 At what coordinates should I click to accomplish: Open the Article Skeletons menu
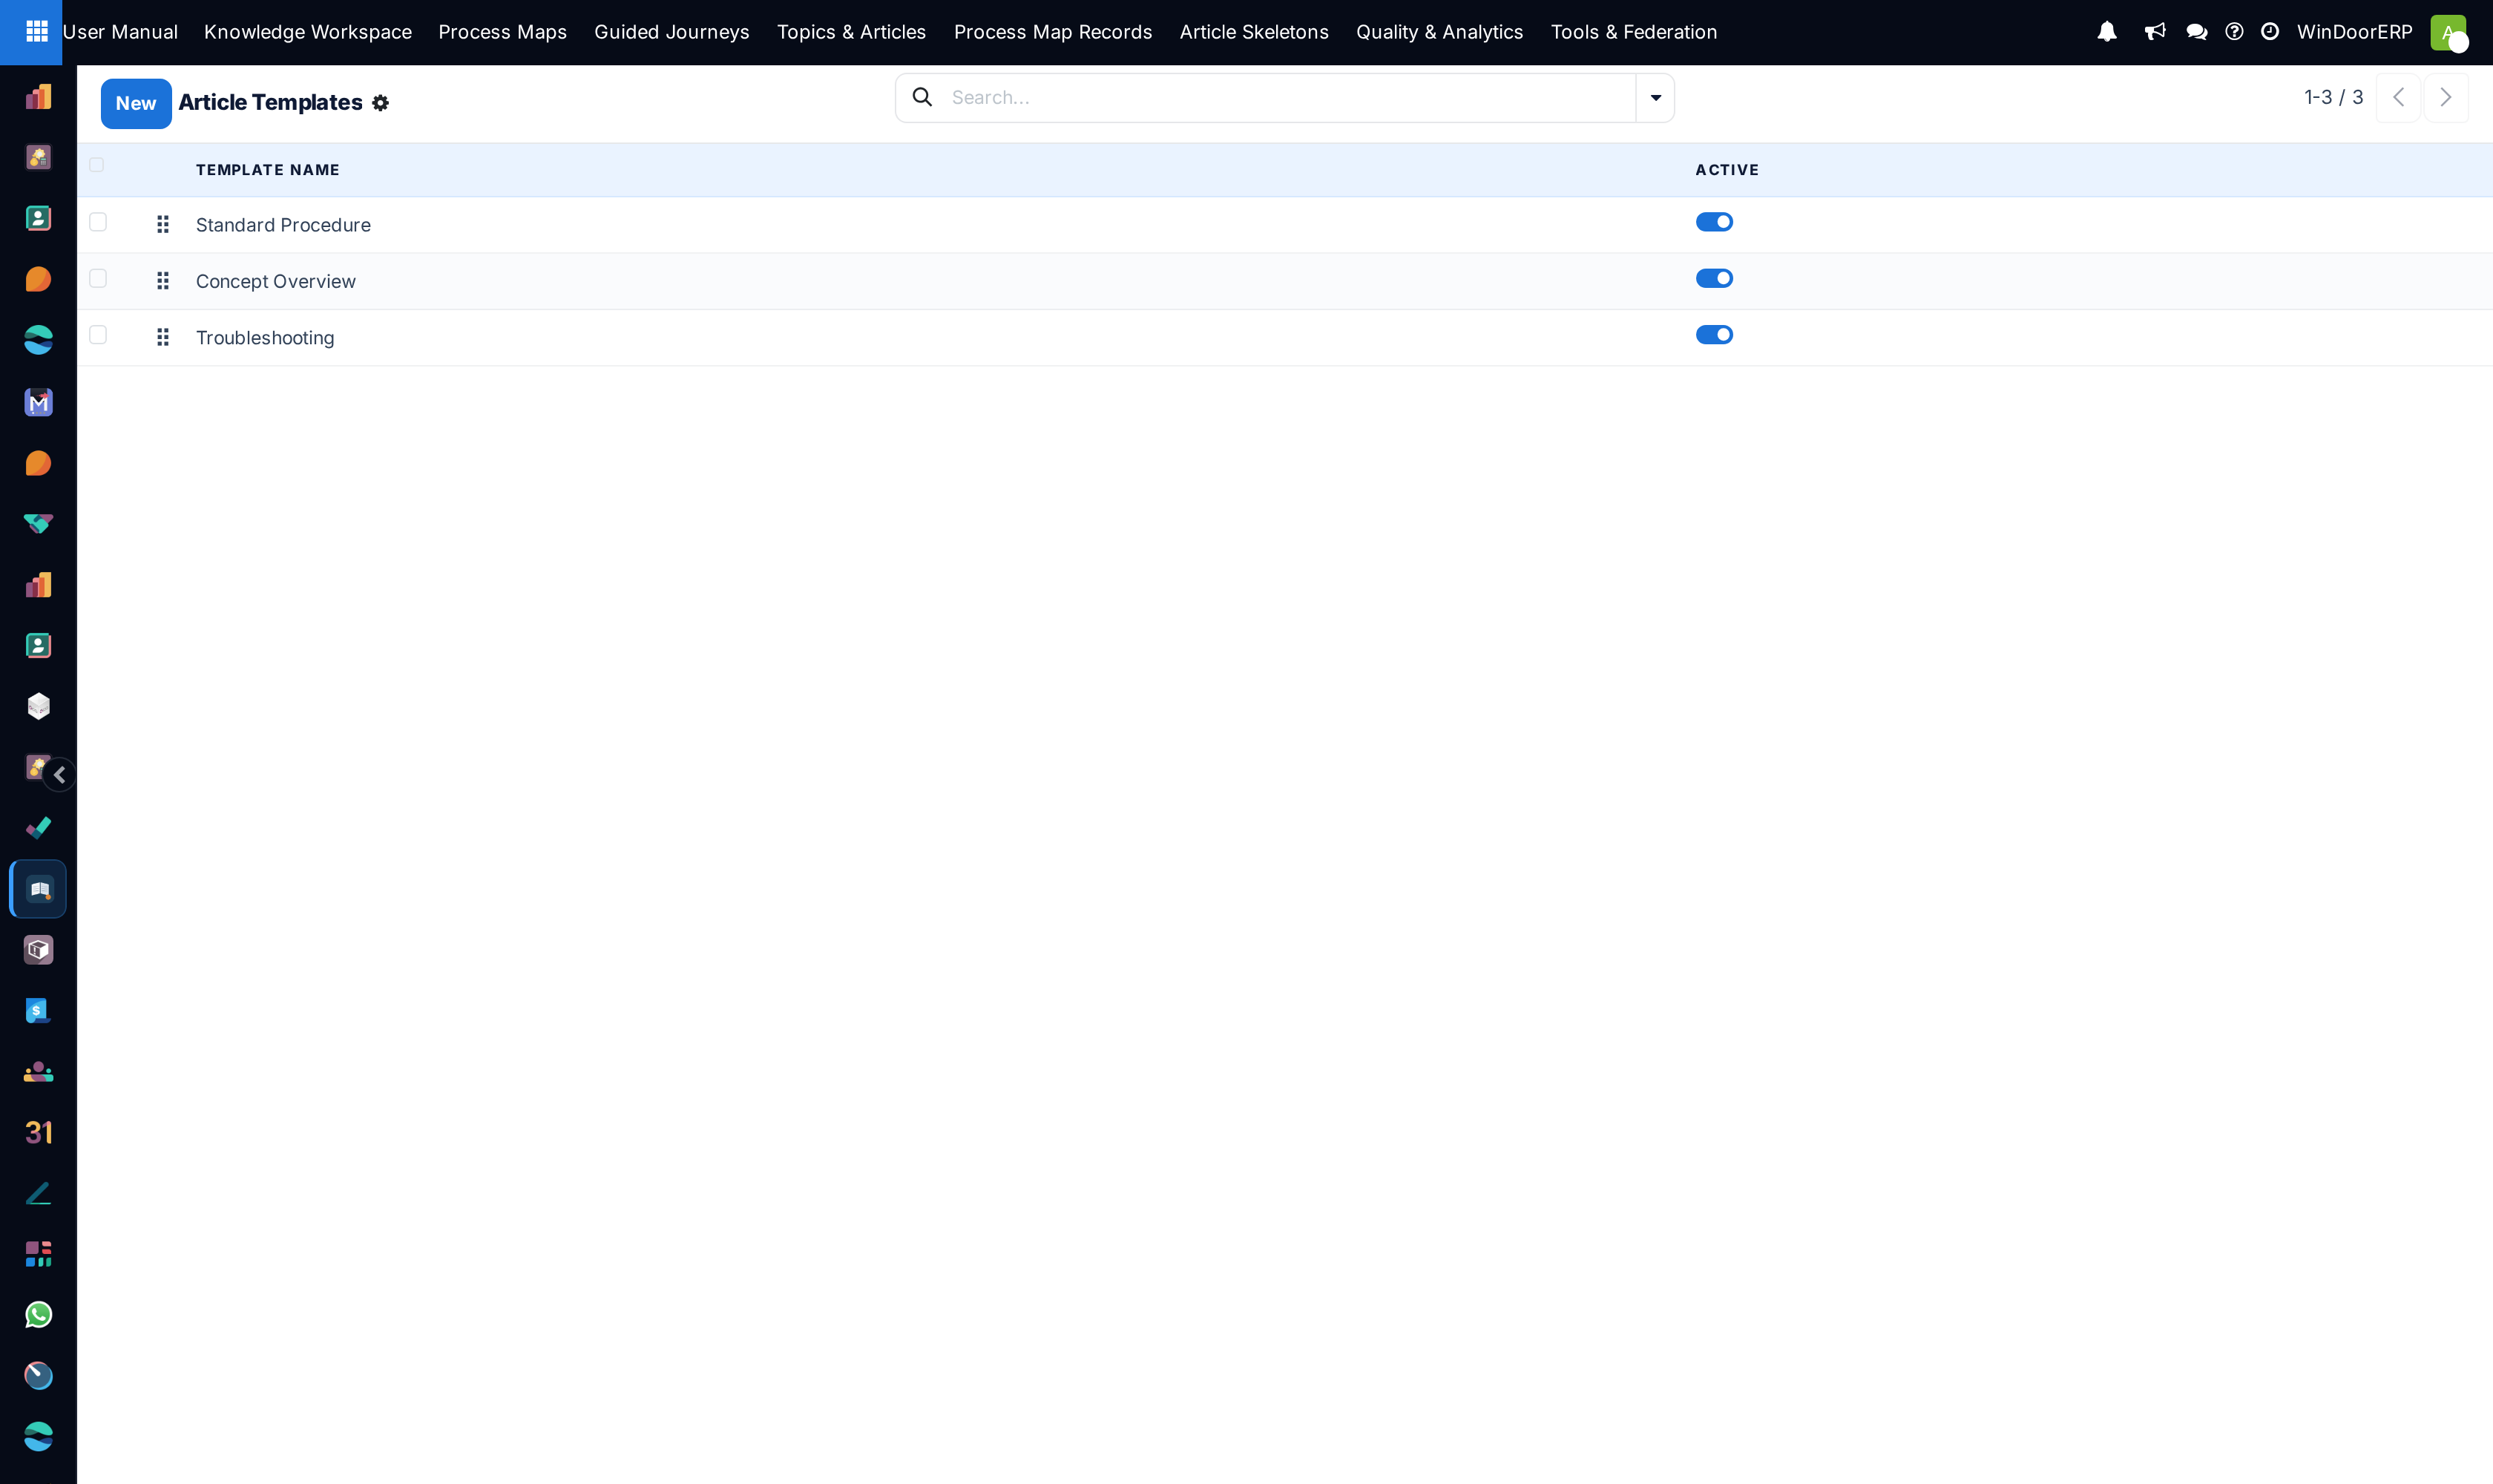tap(1254, 32)
